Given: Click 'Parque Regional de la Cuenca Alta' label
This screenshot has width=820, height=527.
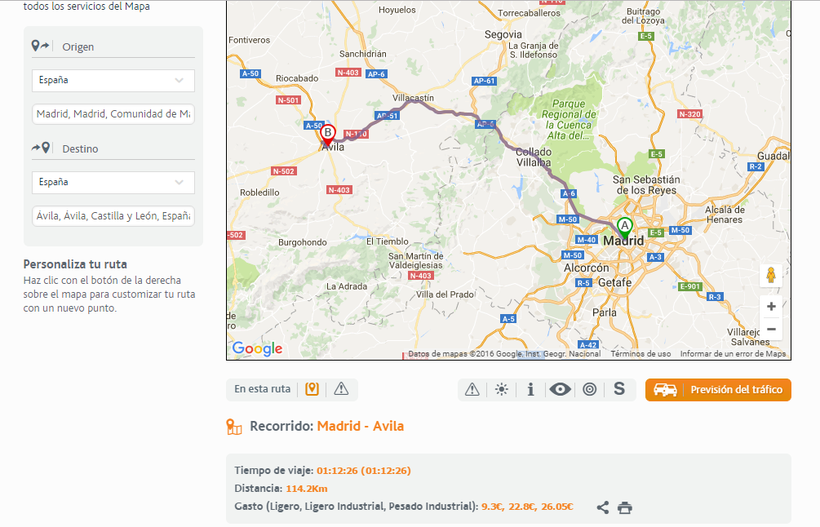Looking at the screenshot, I should point(568,120).
